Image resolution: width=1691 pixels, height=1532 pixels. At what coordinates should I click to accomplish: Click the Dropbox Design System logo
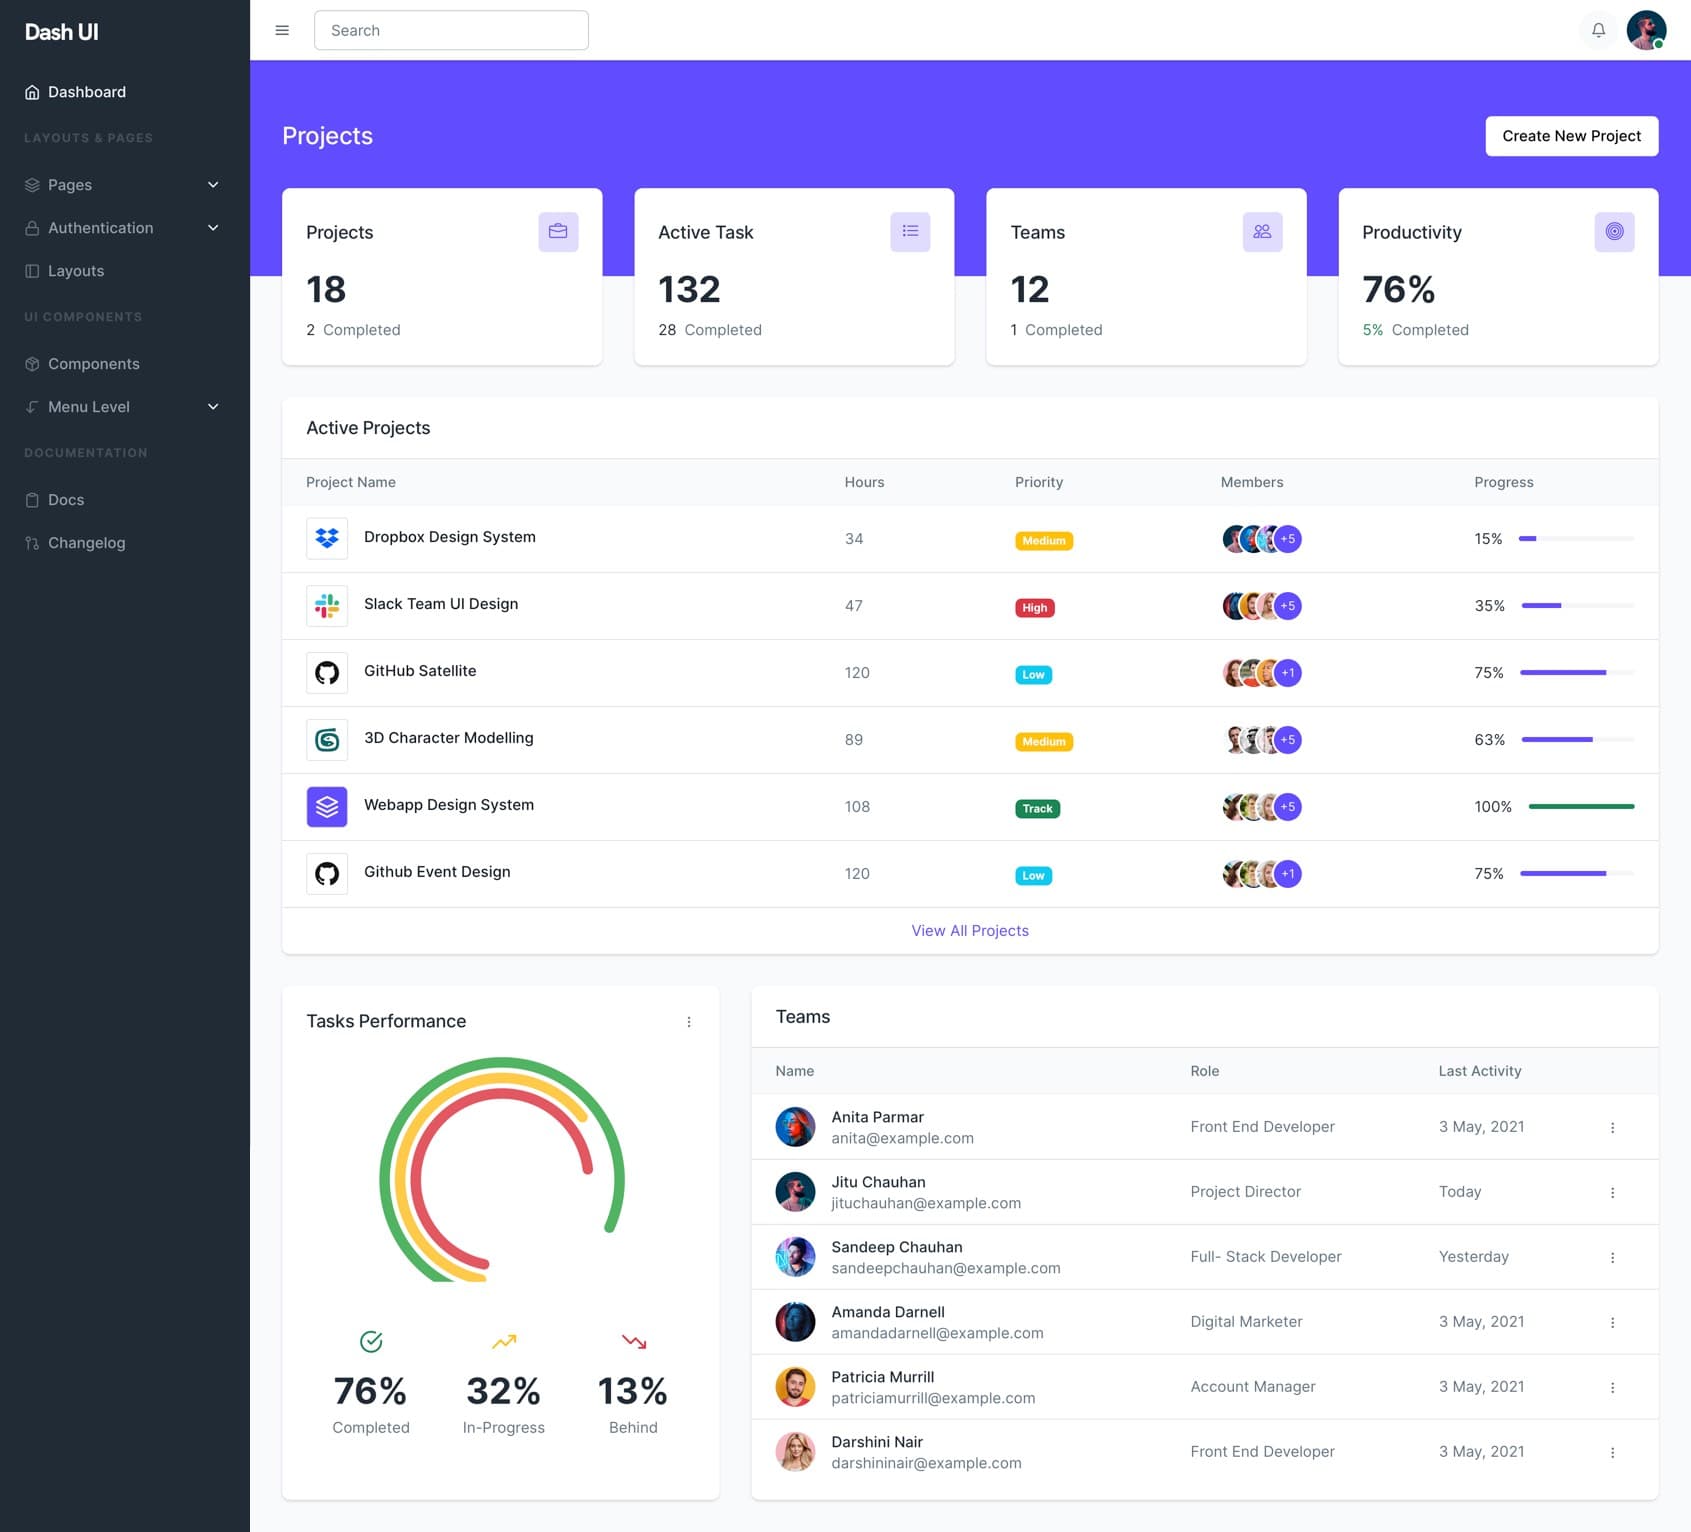tap(327, 538)
